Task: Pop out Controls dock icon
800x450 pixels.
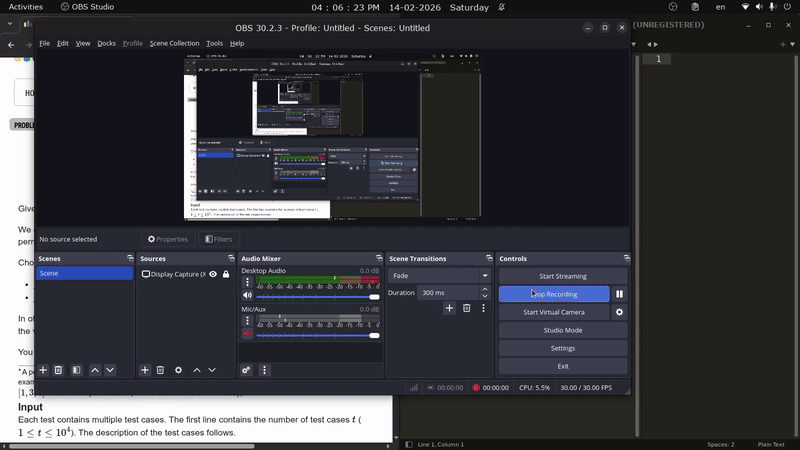Action: (x=627, y=258)
